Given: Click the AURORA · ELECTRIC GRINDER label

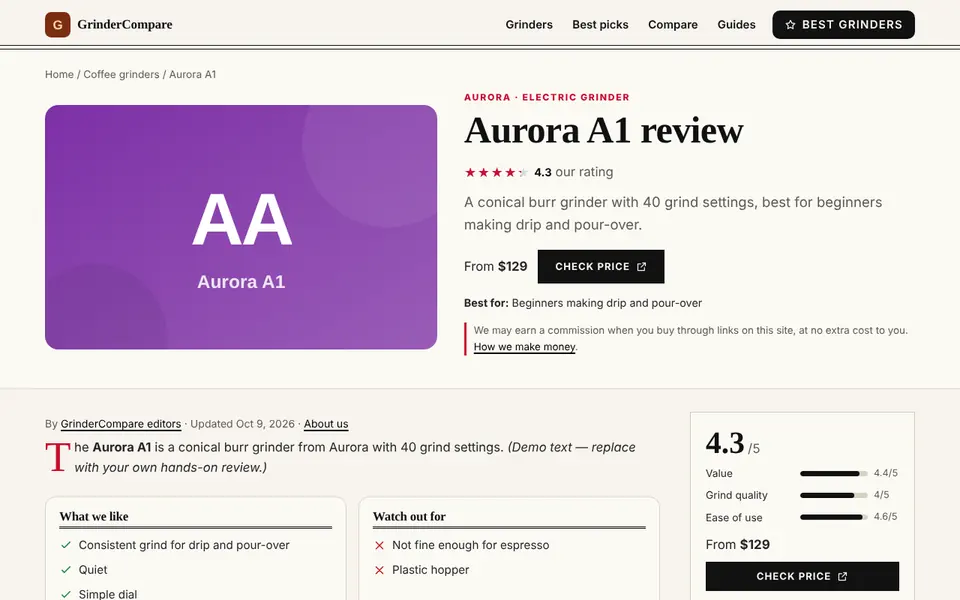Looking at the screenshot, I should click(x=547, y=97).
